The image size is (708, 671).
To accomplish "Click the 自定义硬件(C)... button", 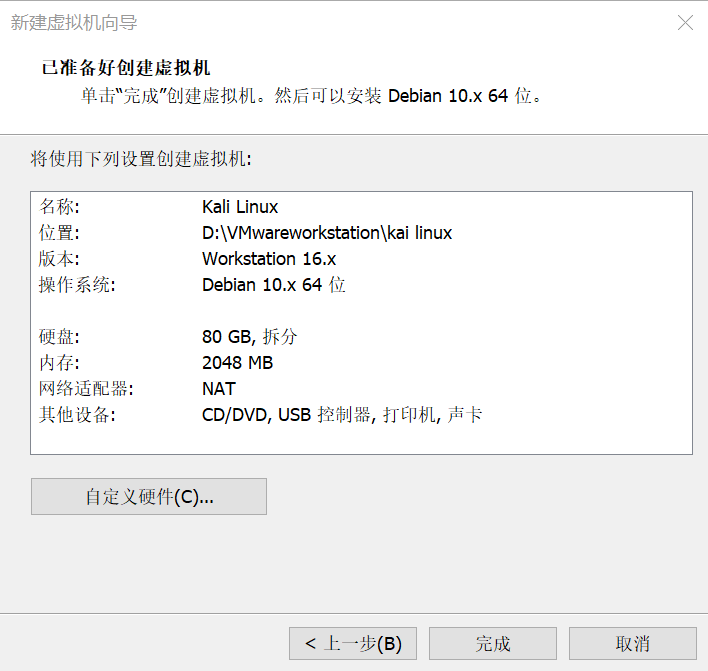I will tap(149, 497).
